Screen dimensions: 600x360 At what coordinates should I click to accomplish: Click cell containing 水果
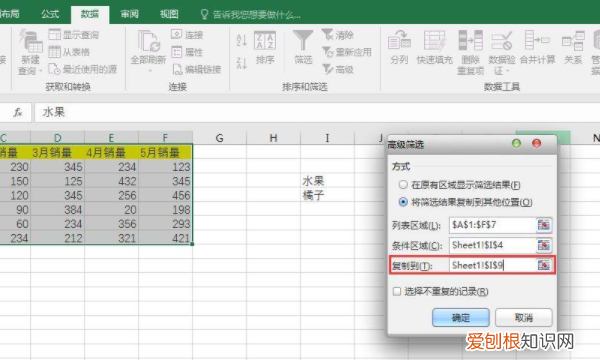point(327,181)
